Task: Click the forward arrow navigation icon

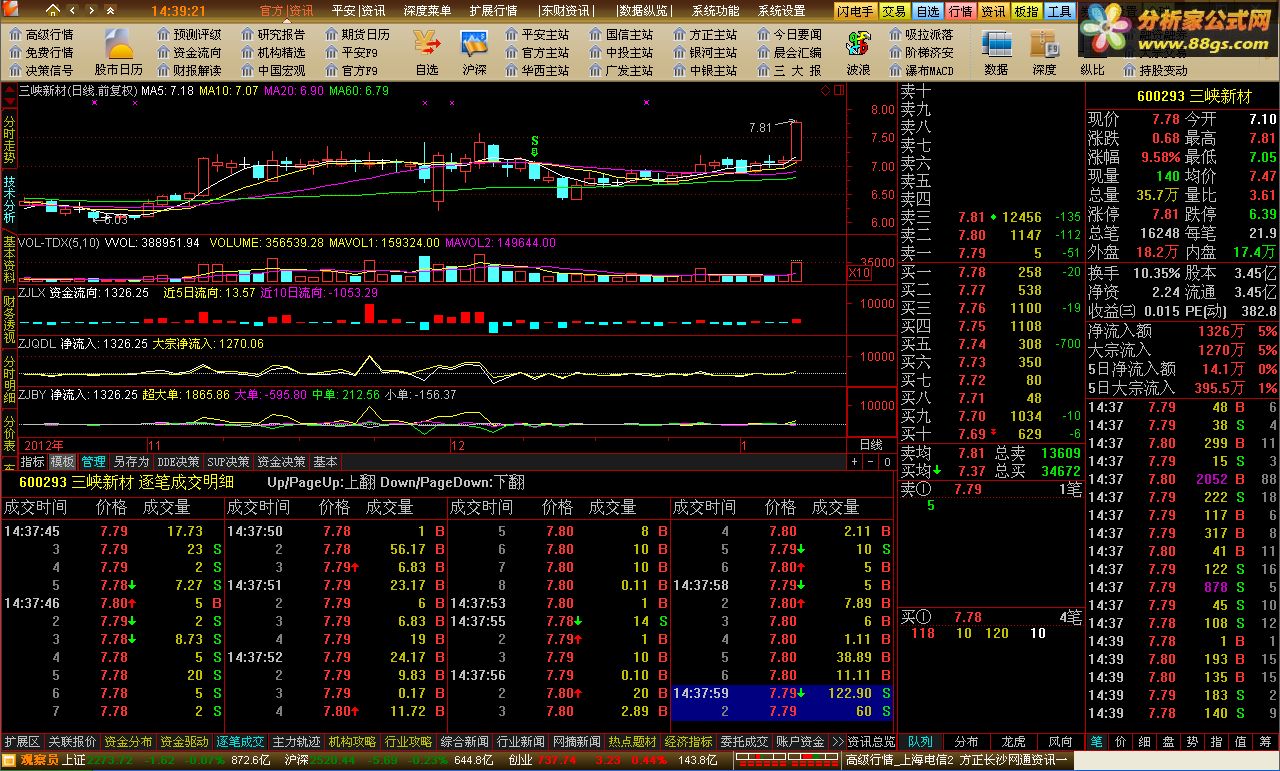Action: pos(90,10)
